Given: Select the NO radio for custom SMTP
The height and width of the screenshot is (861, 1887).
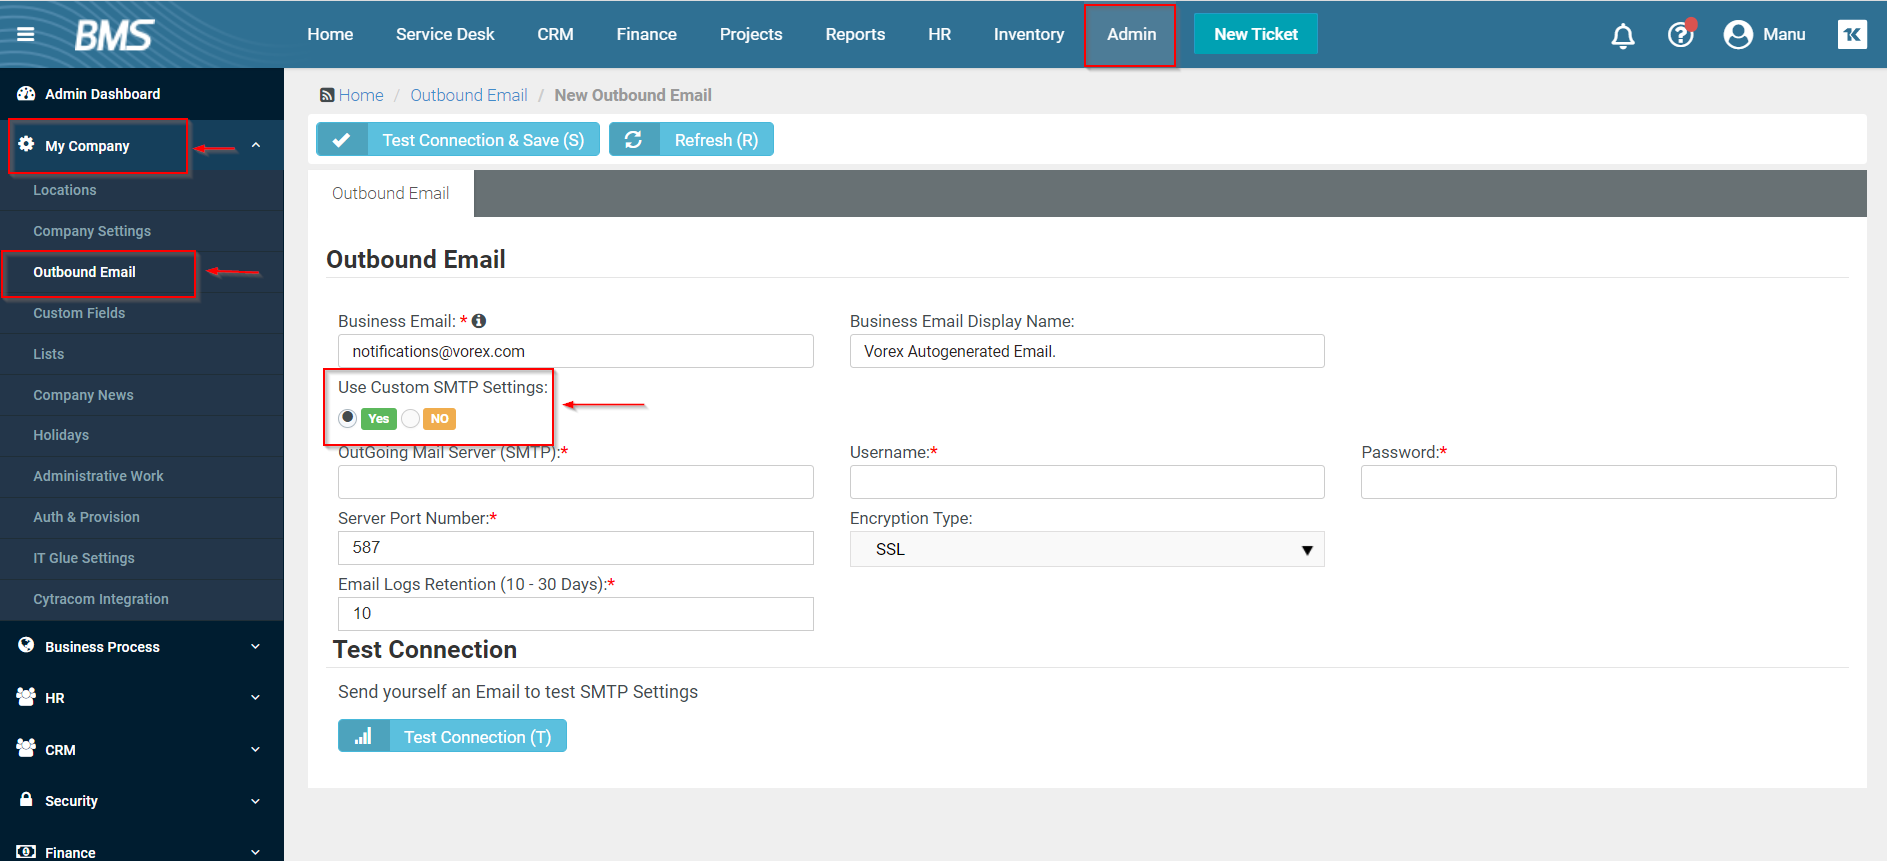Looking at the screenshot, I should click(410, 418).
